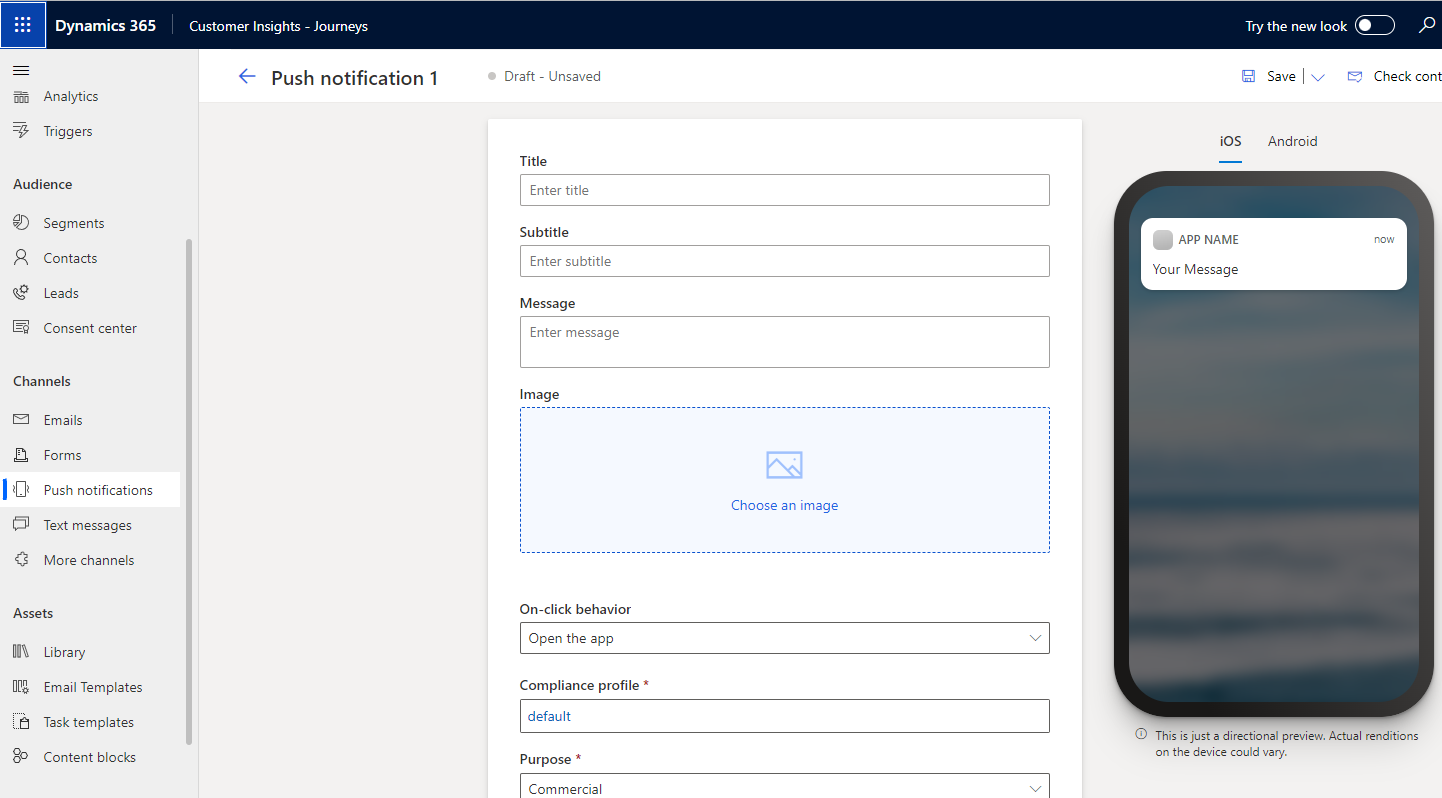Switch to the Android preview tab
1442x798 pixels.
click(x=1292, y=141)
